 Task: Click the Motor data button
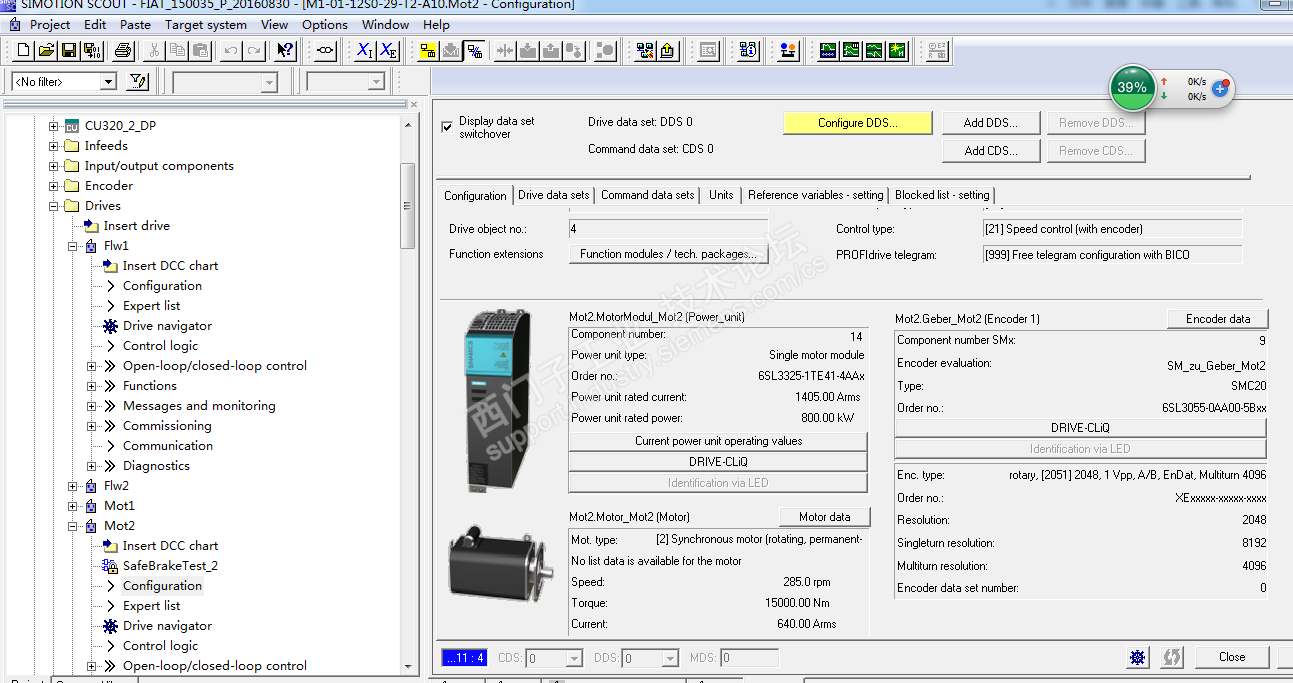(824, 517)
